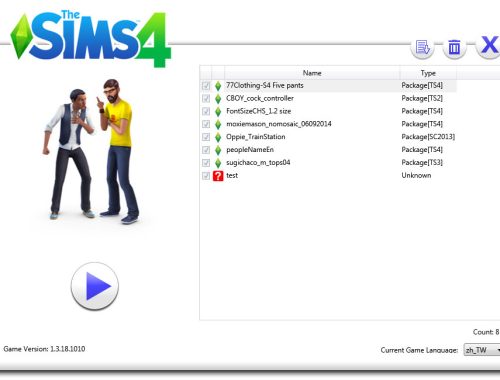Select the sugichaco_m_tops04 entry

click(258, 162)
